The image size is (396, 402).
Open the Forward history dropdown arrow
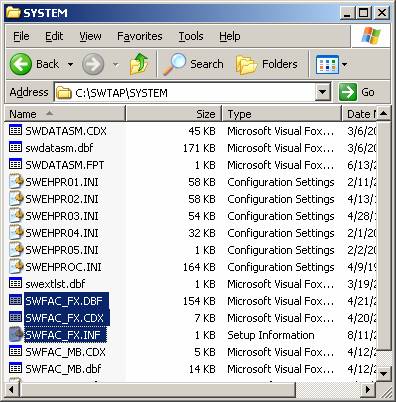(x=115, y=64)
